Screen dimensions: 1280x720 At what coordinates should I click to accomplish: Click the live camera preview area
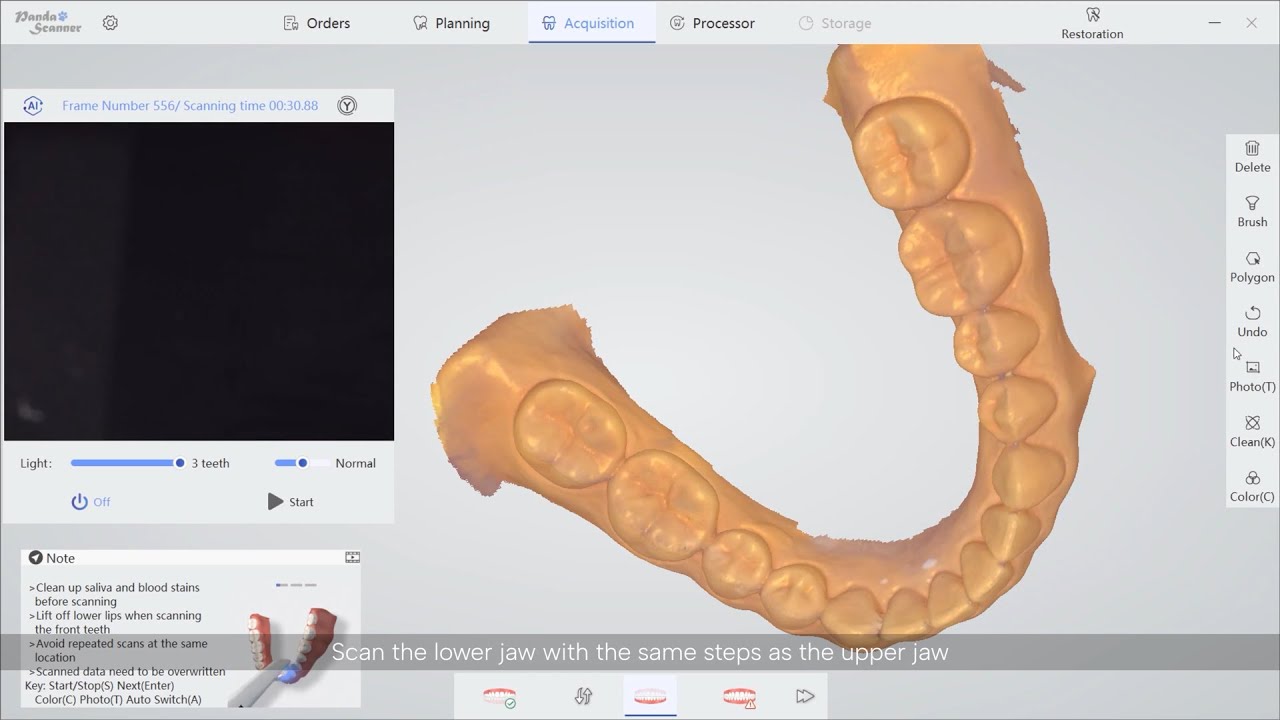click(x=199, y=281)
